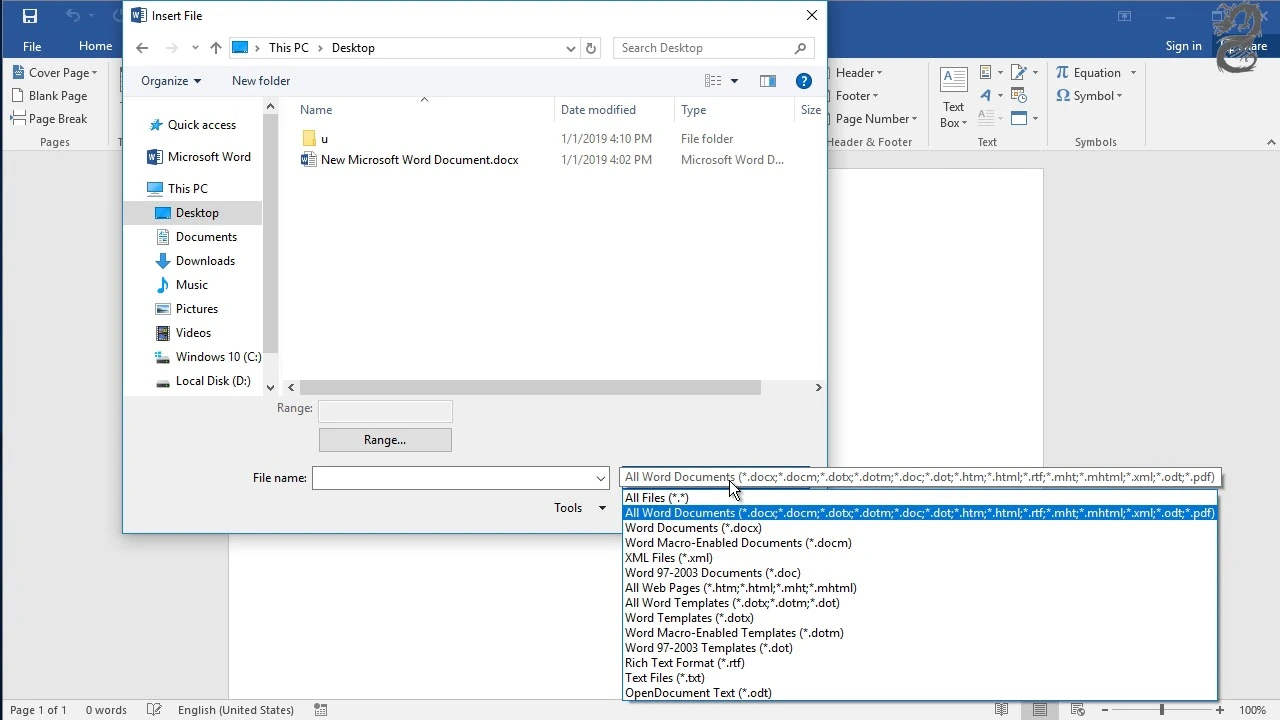
Task: Choose Word Macro-Enabled Documents (*.docm) filter
Action: click(919, 543)
